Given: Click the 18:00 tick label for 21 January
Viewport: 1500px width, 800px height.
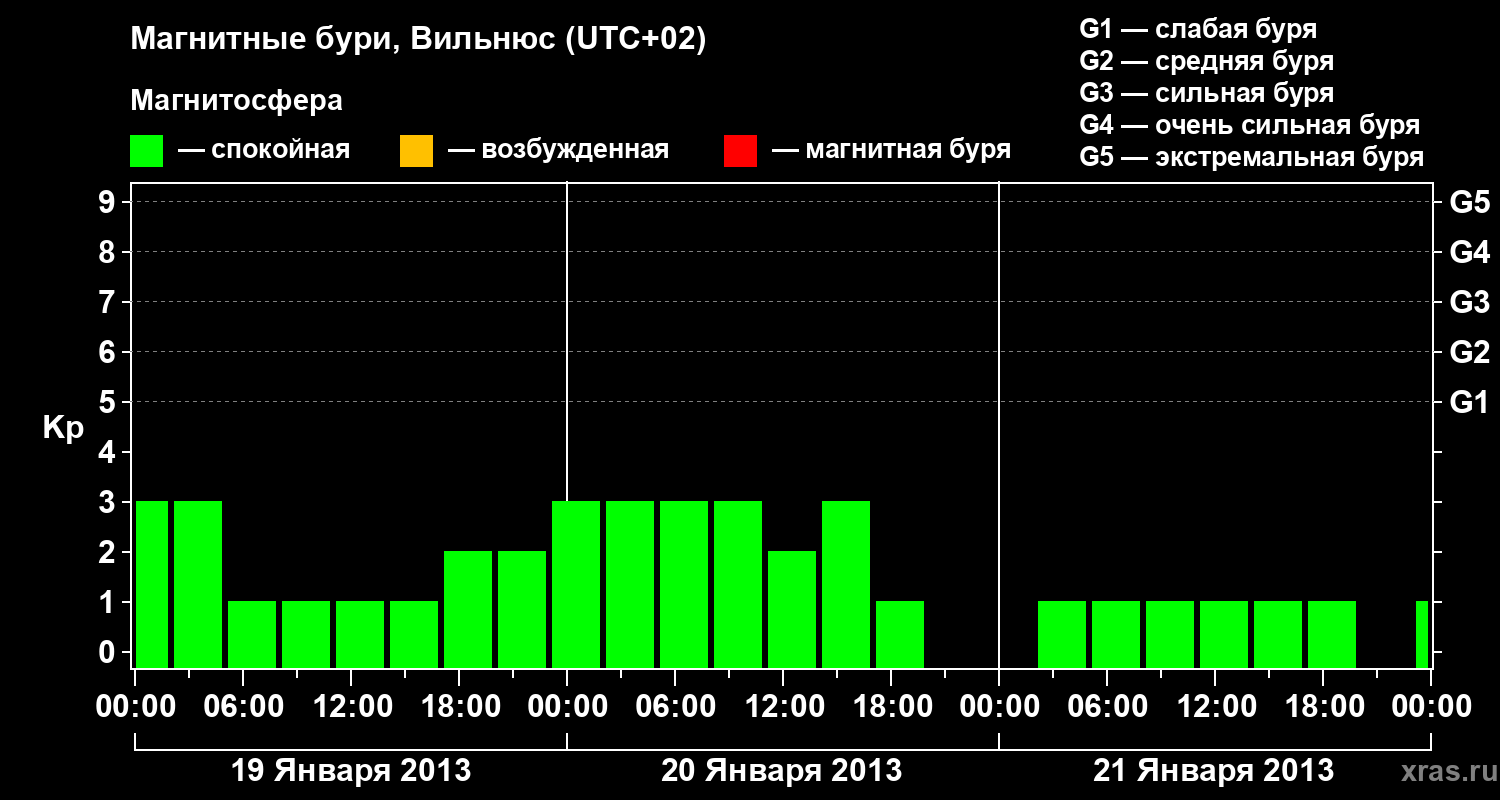Looking at the screenshot, I should click(x=1324, y=706).
